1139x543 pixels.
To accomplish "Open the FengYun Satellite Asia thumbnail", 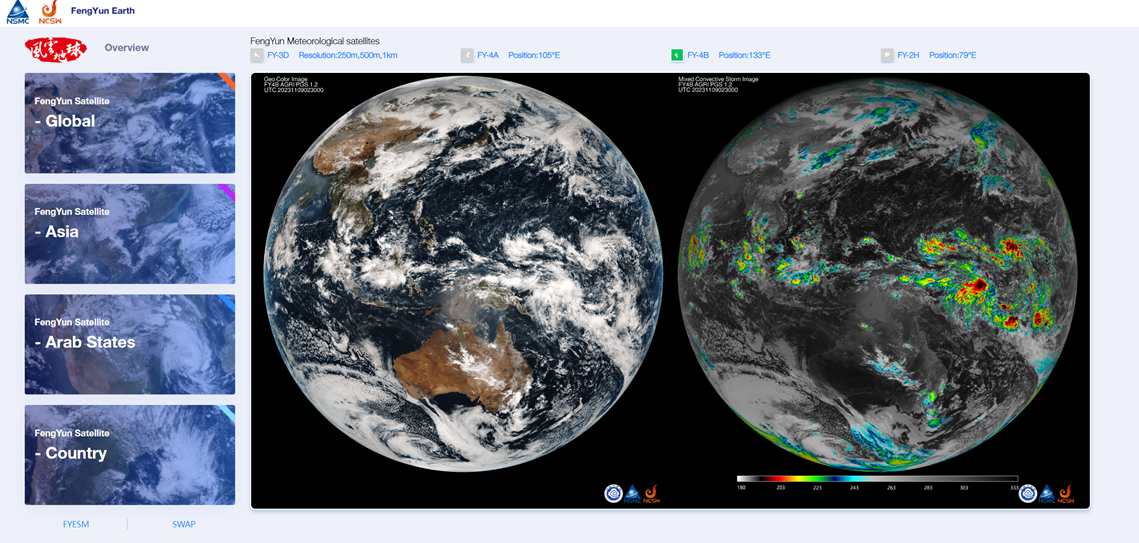I will [130, 234].
